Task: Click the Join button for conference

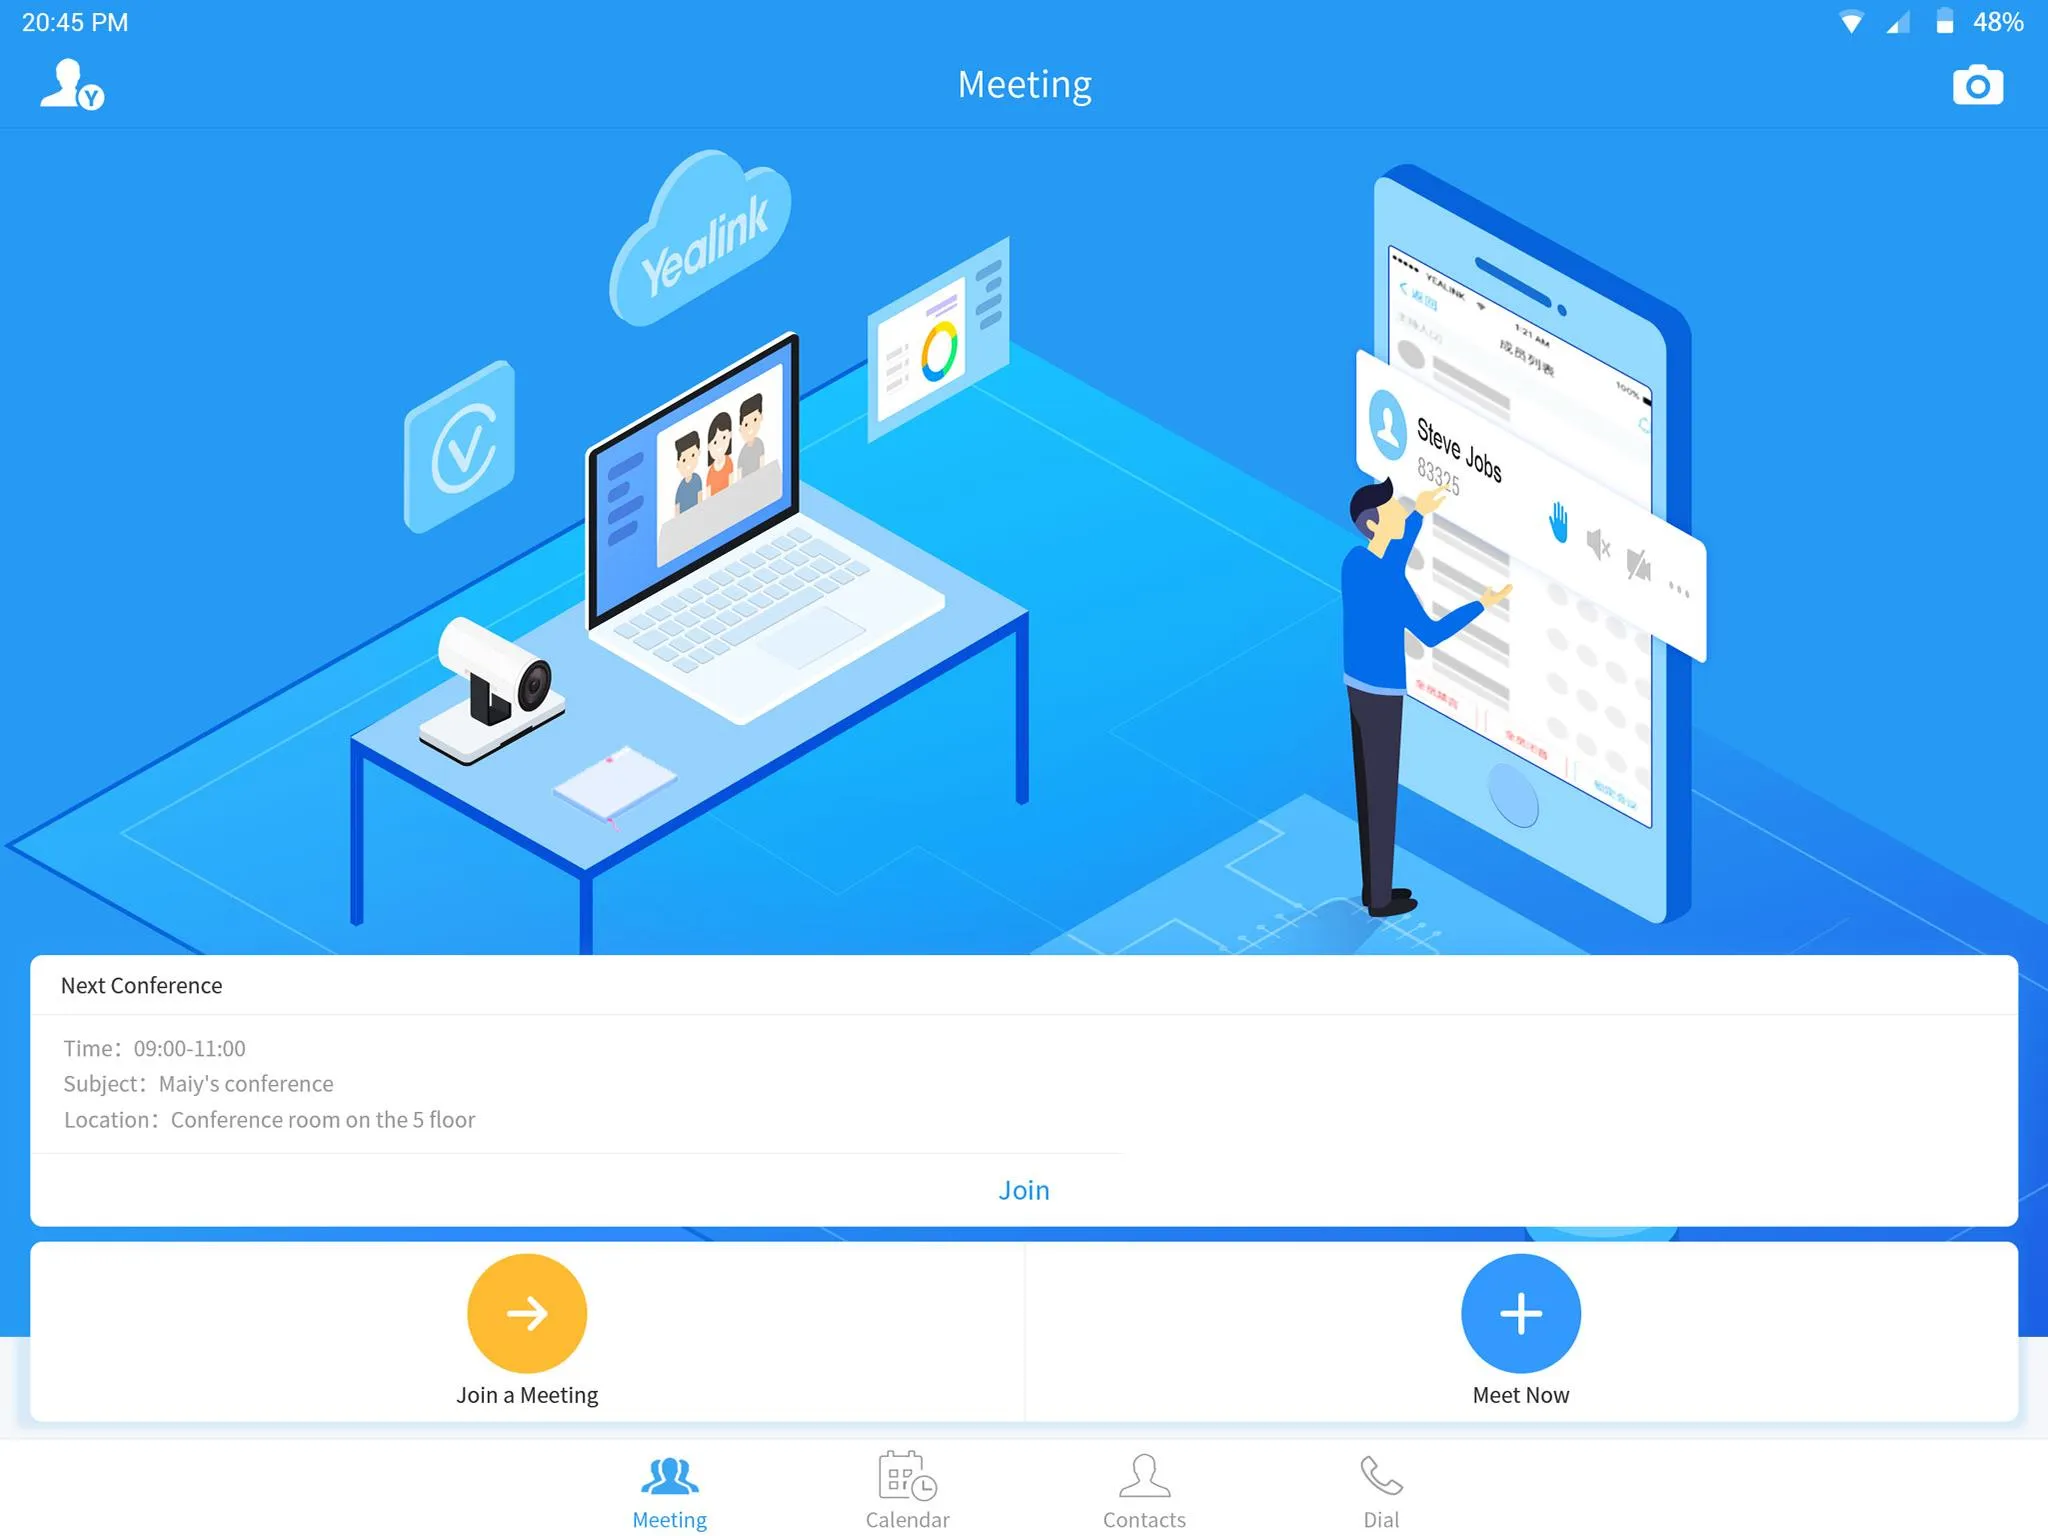Action: [x=1024, y=1189]
